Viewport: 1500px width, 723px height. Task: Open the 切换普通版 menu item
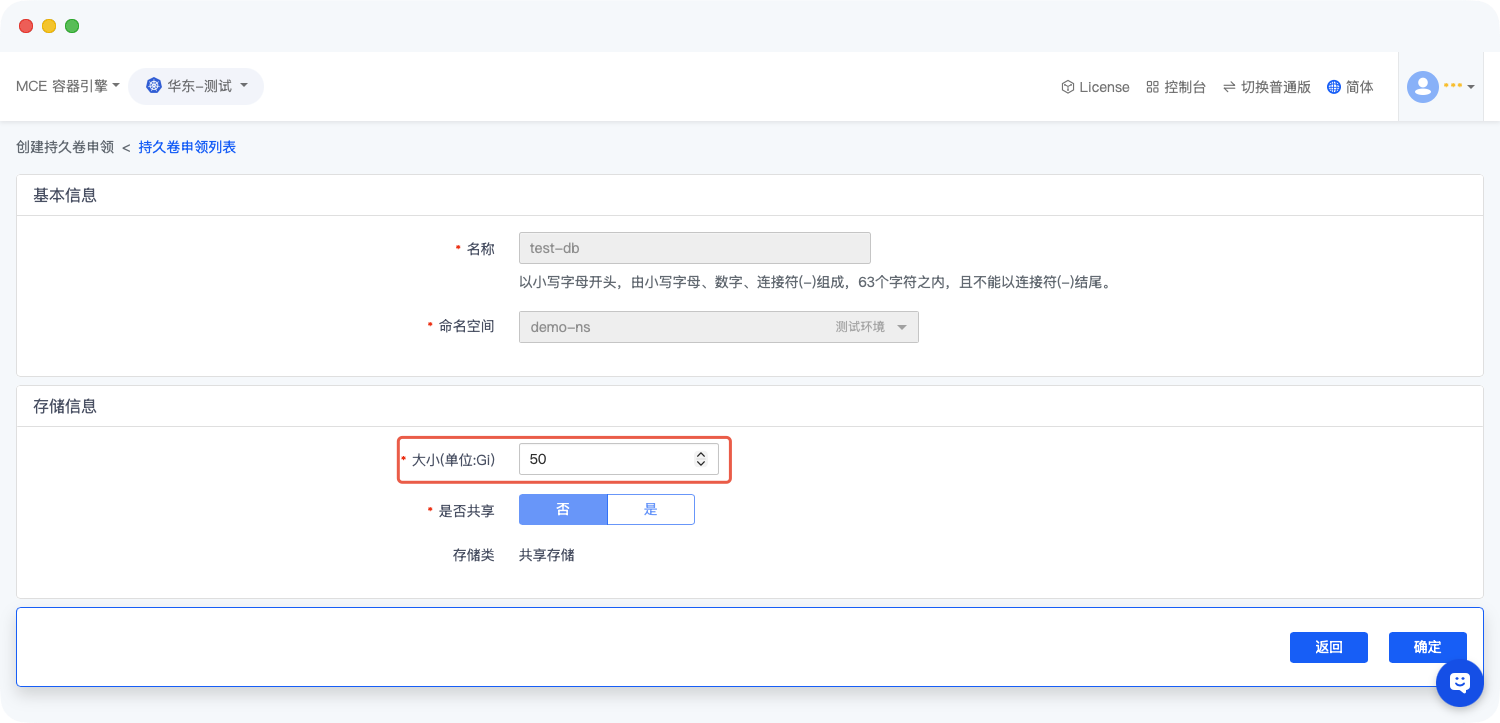coord(1275,87)
